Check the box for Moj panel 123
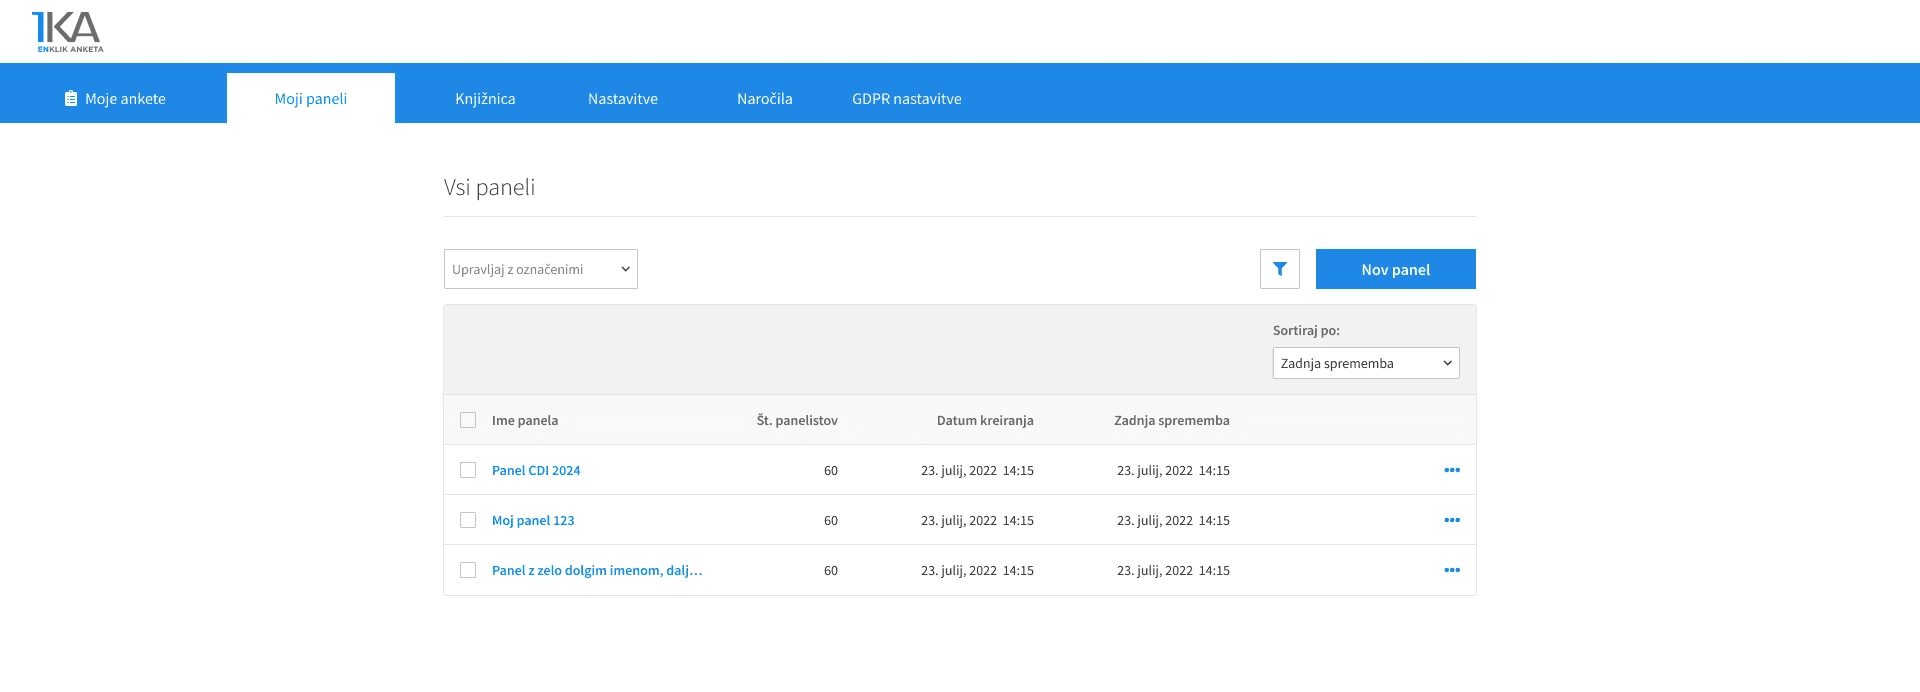Screen dimensions: 1920x692 [x=468, y=520]
